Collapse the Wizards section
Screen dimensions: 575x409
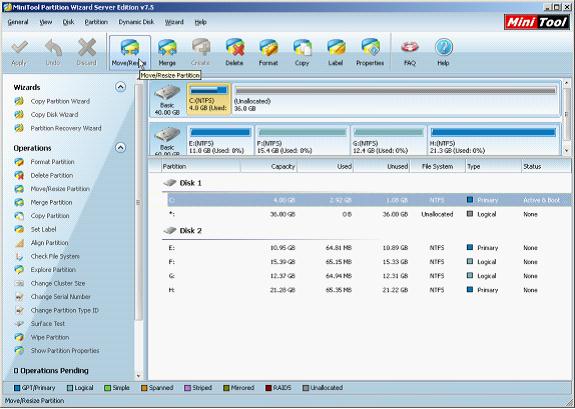(x=120, y=87)
